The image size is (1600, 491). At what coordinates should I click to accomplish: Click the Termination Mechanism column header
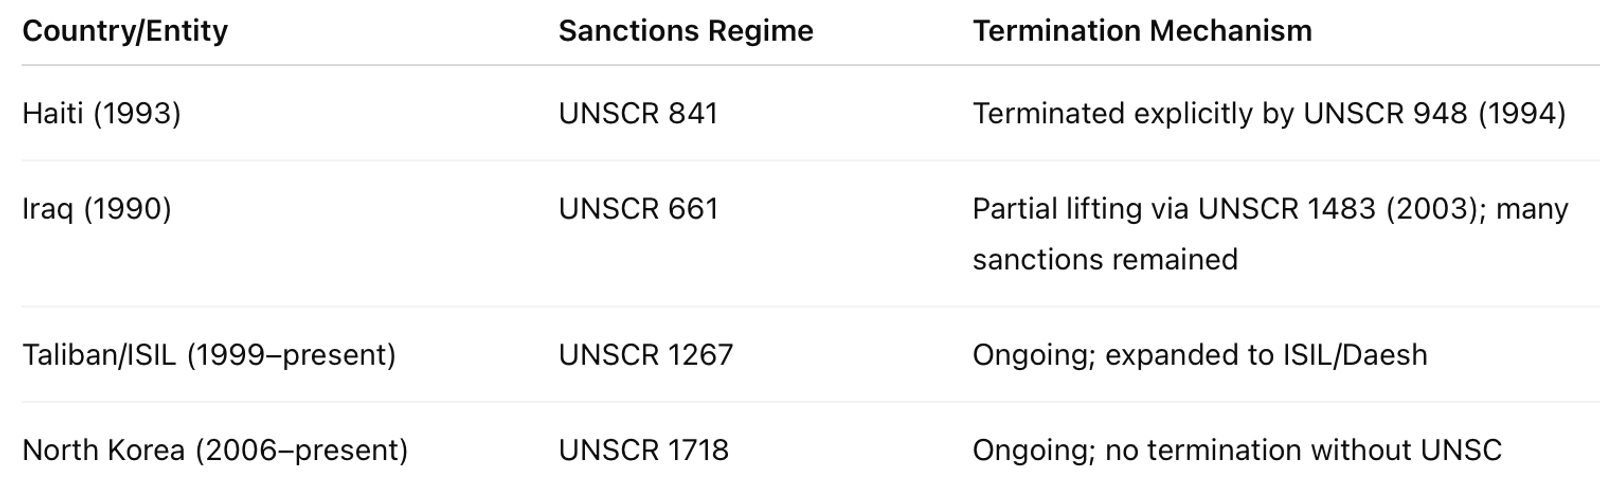pyautogui.click(x=1142, y=31)
